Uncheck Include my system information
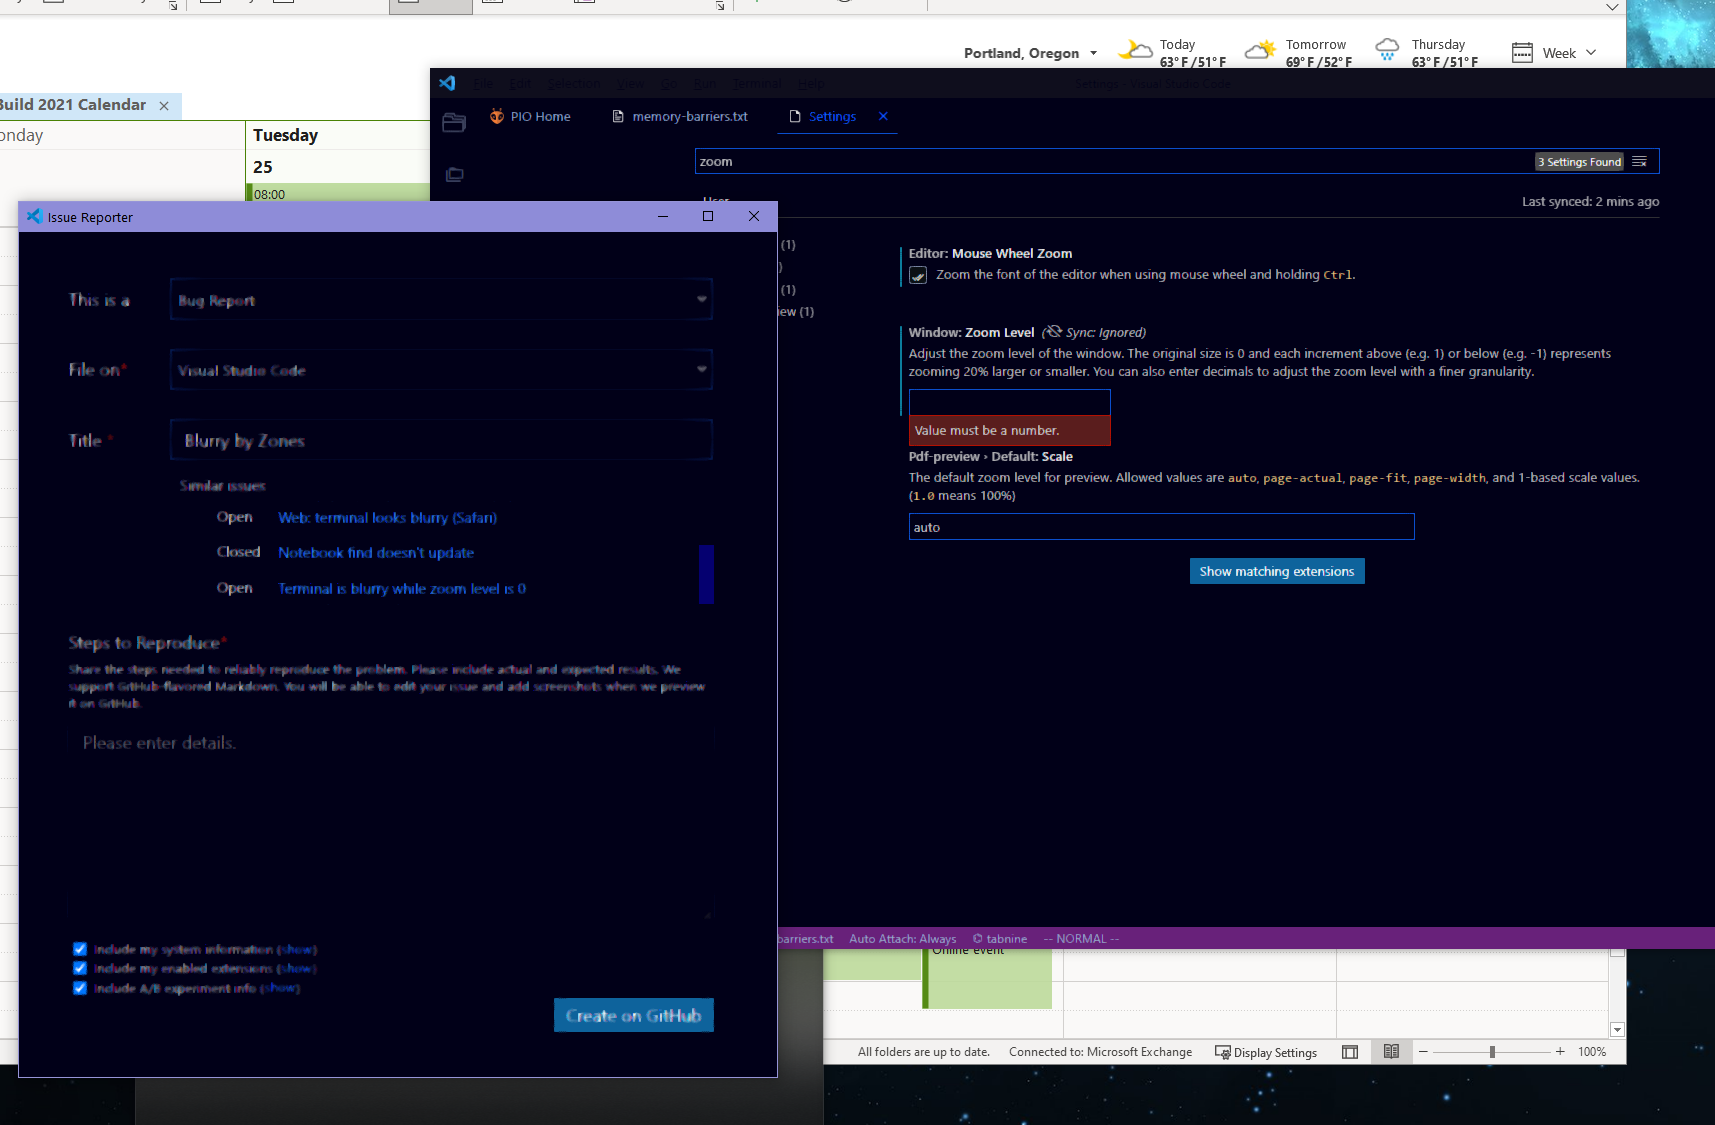Image resolution: width=1715 pixels, height=1125 pixels. 80,948
